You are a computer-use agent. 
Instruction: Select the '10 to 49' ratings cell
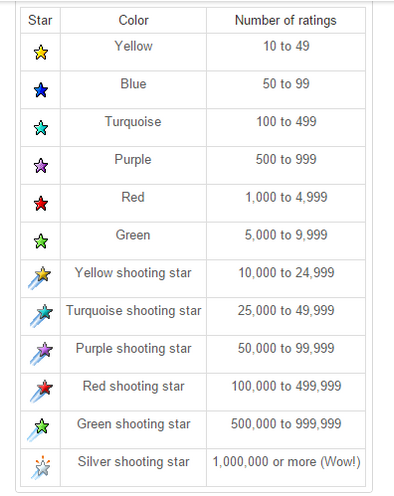(286, 52)
